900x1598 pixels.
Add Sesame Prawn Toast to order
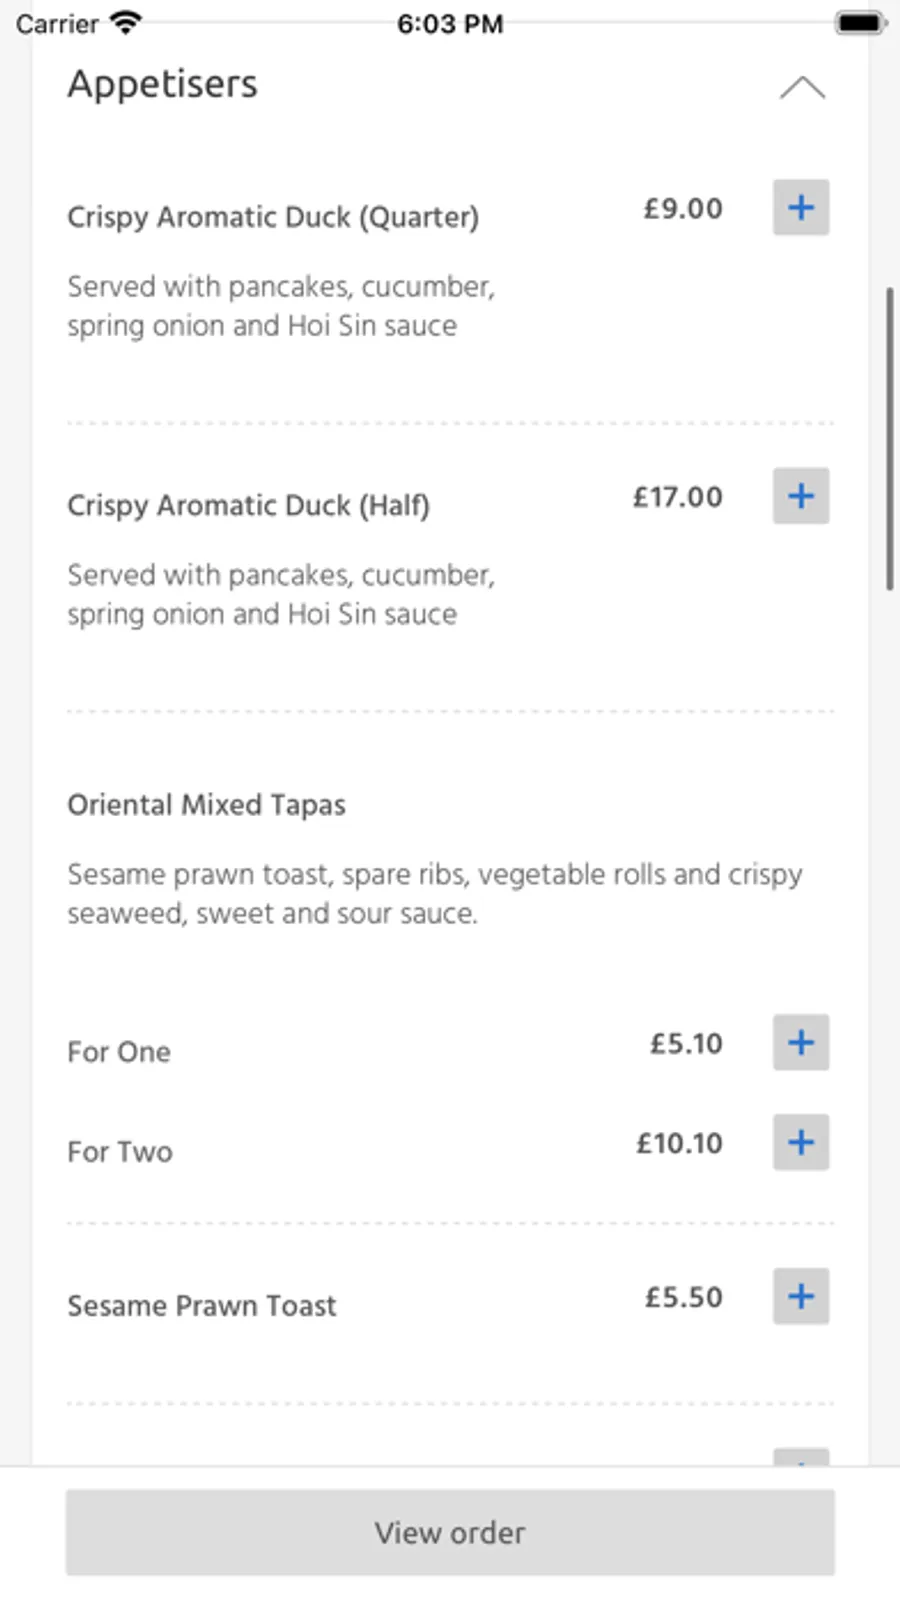[x=800, y=1297]
